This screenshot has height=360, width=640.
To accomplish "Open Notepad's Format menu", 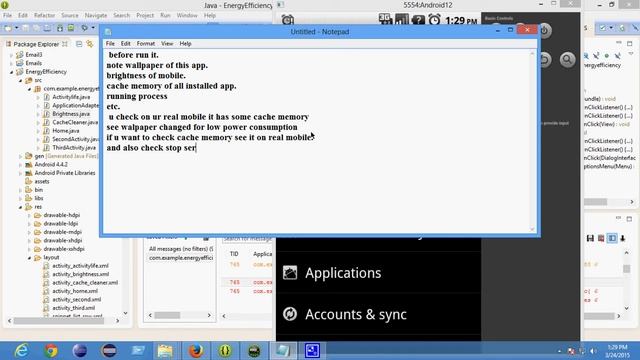I will (x=146, y=44).
